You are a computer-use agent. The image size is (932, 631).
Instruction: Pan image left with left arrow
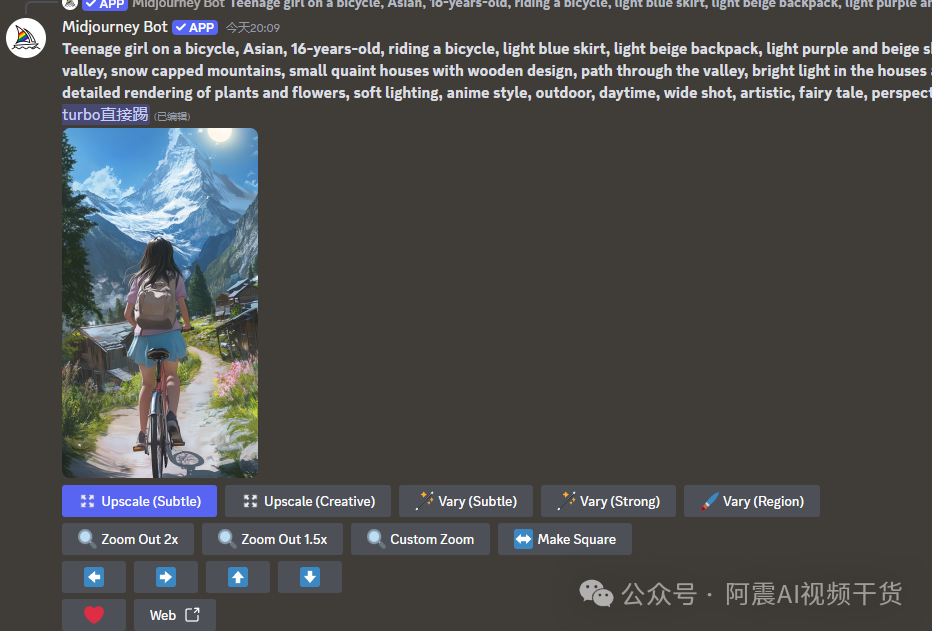pyautogui.click(x=94, y=577)
